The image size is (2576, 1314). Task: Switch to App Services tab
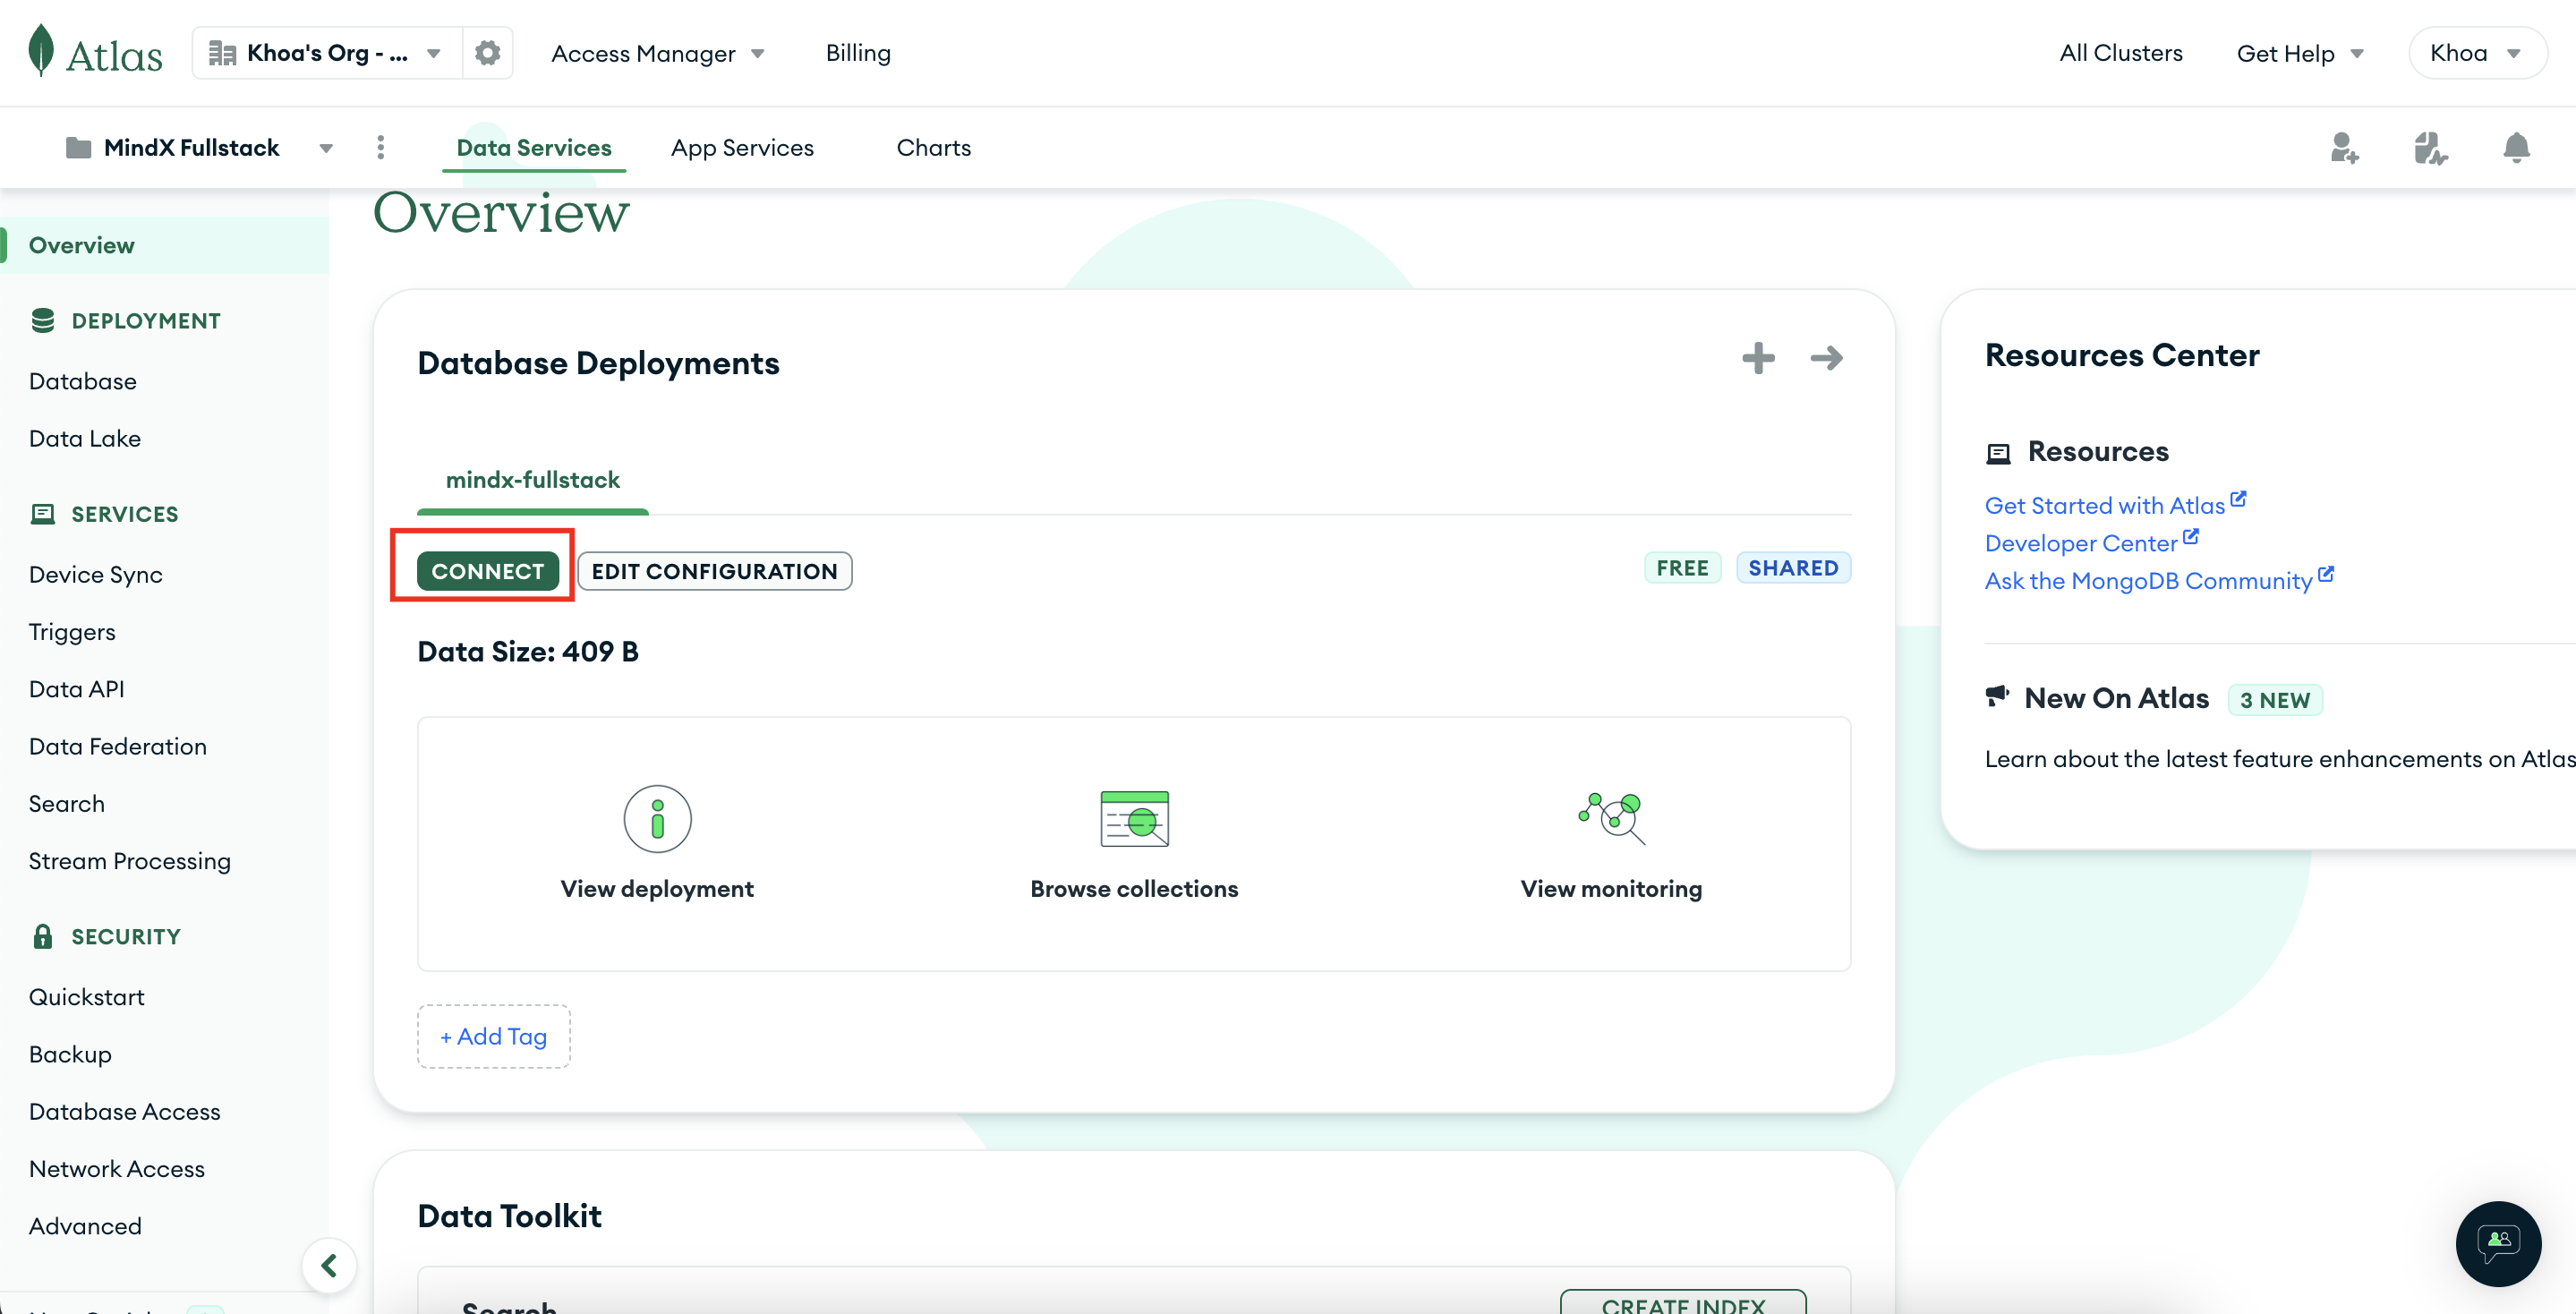tap(742, 148)
